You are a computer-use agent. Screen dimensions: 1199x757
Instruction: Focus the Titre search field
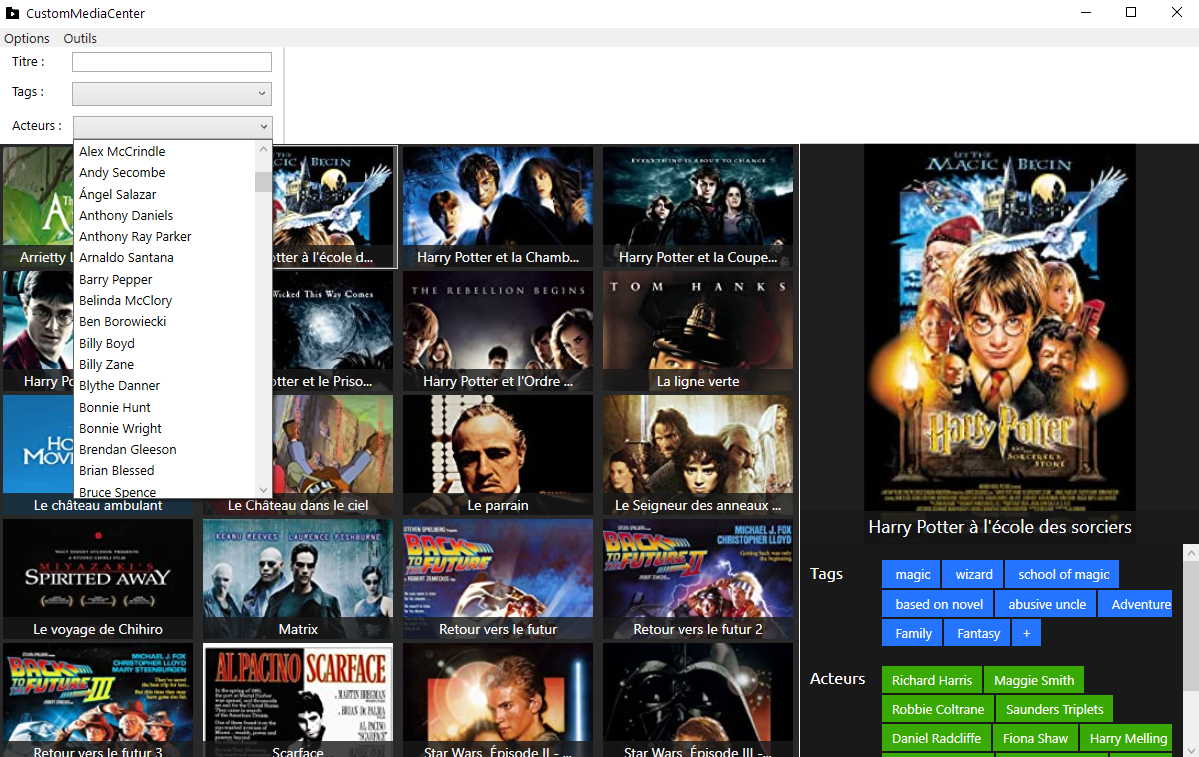coord(172,62)
